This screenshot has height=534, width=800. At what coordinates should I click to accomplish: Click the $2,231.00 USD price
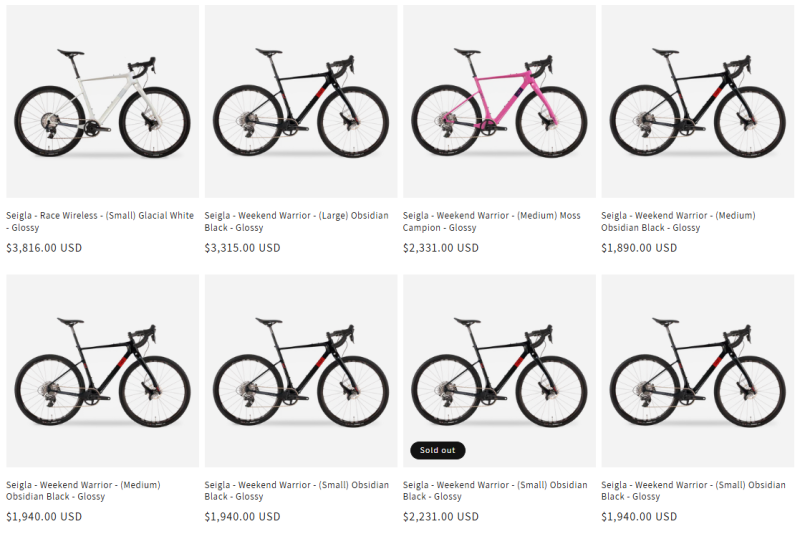(441, 517)
